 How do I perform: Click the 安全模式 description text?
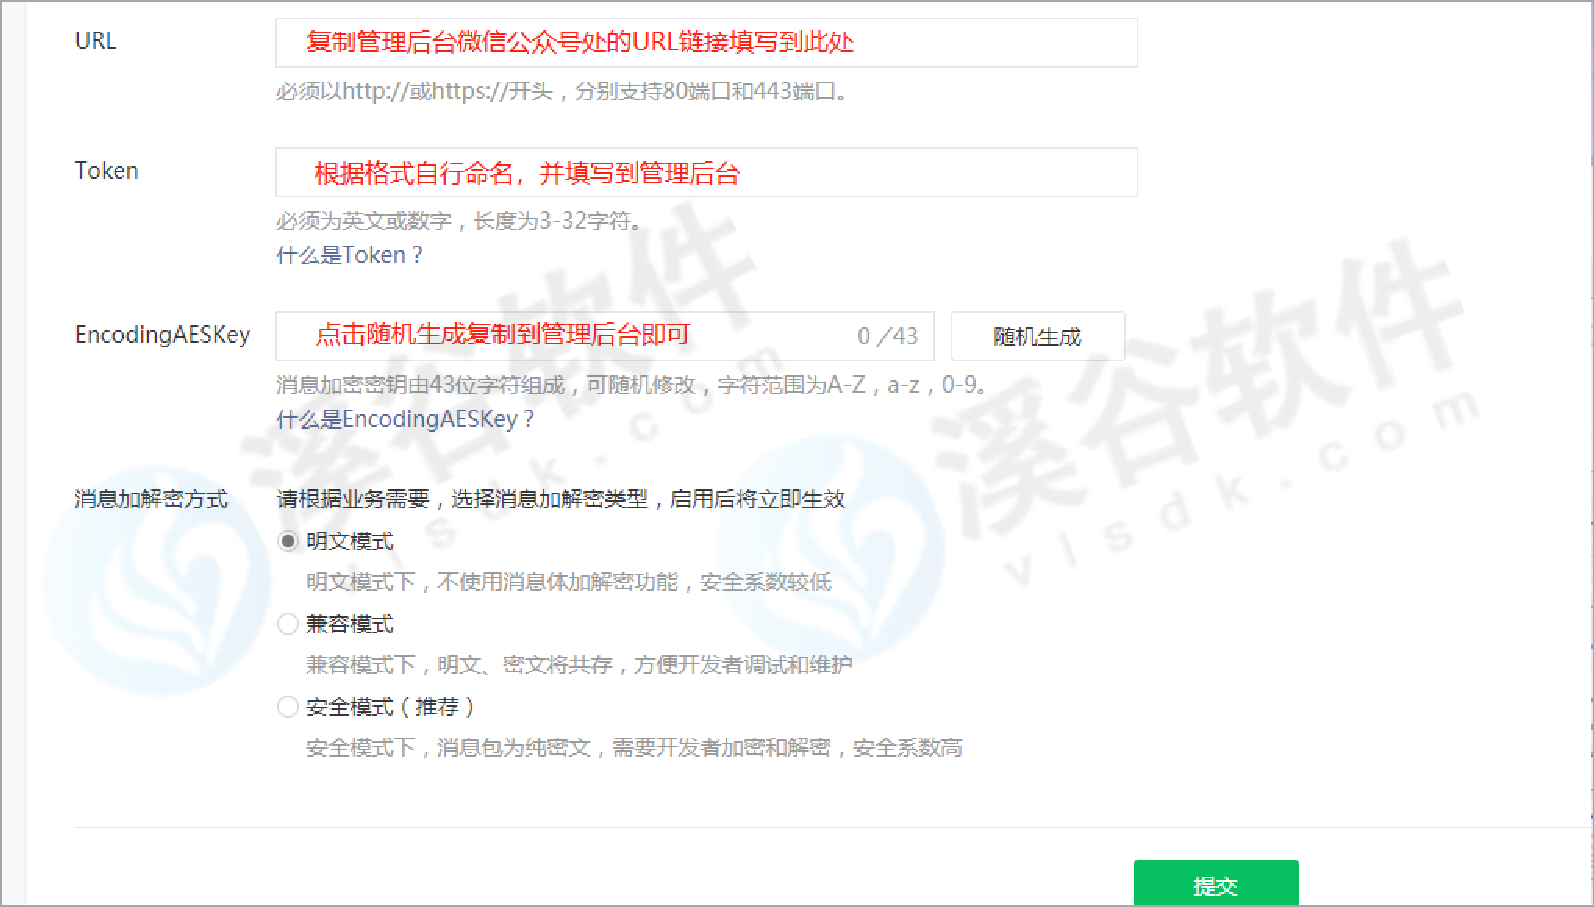[634, 748]
